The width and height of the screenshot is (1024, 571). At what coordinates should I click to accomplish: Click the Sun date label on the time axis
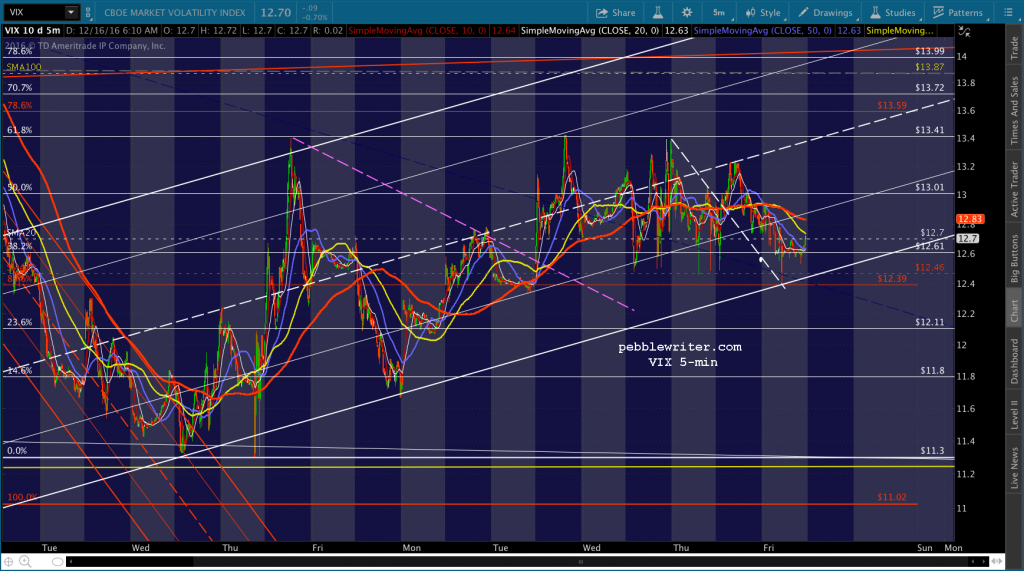coord(924,547)
